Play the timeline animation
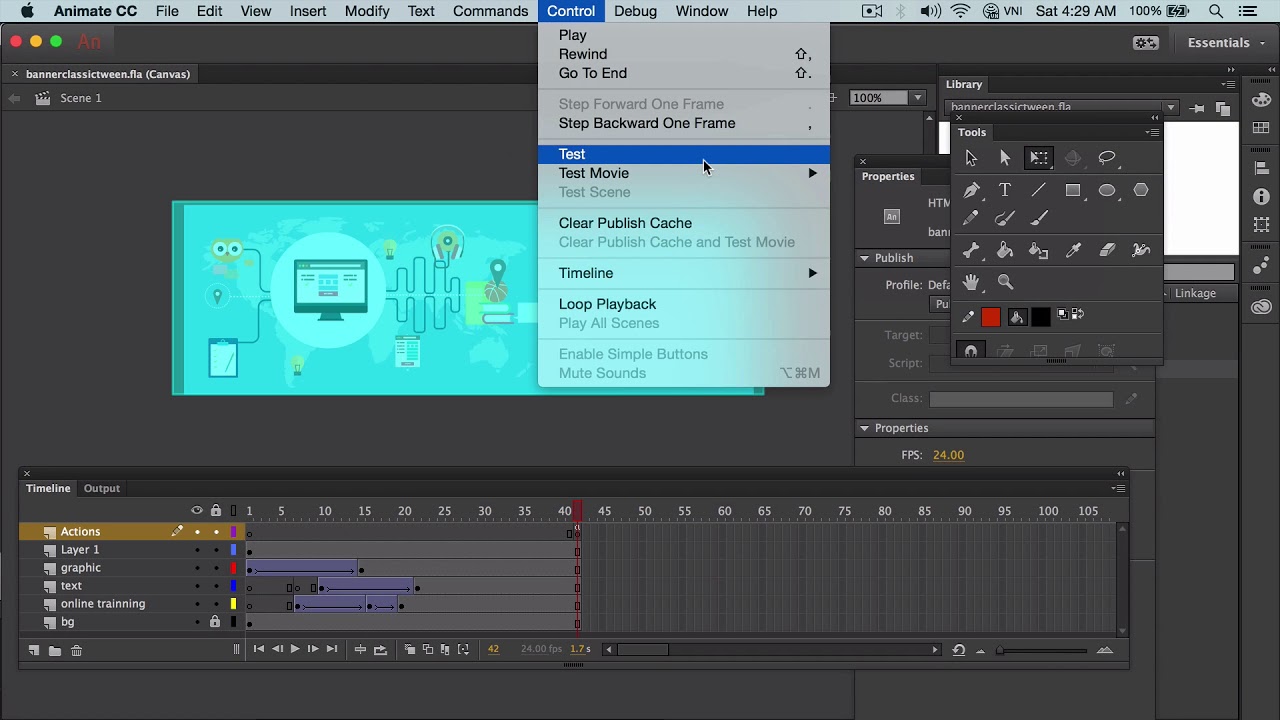The image size is (1280, 720). (x=294, y=650)
